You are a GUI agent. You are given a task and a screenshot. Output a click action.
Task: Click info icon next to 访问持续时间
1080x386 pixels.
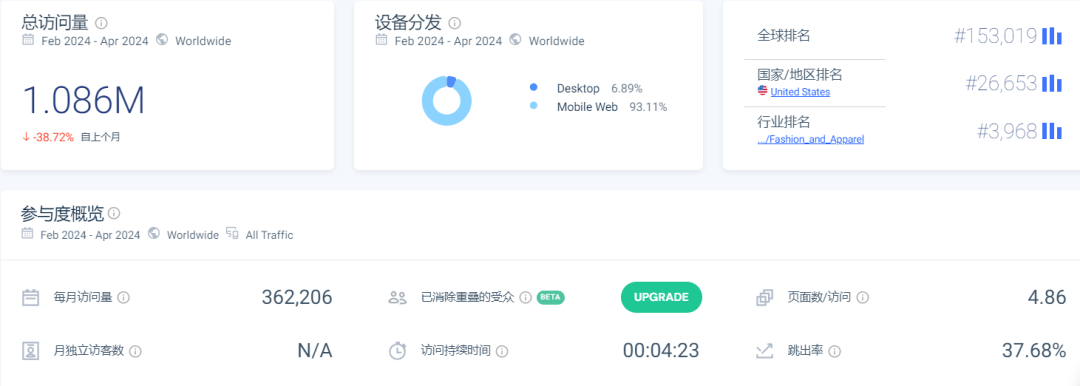(502, 351)
